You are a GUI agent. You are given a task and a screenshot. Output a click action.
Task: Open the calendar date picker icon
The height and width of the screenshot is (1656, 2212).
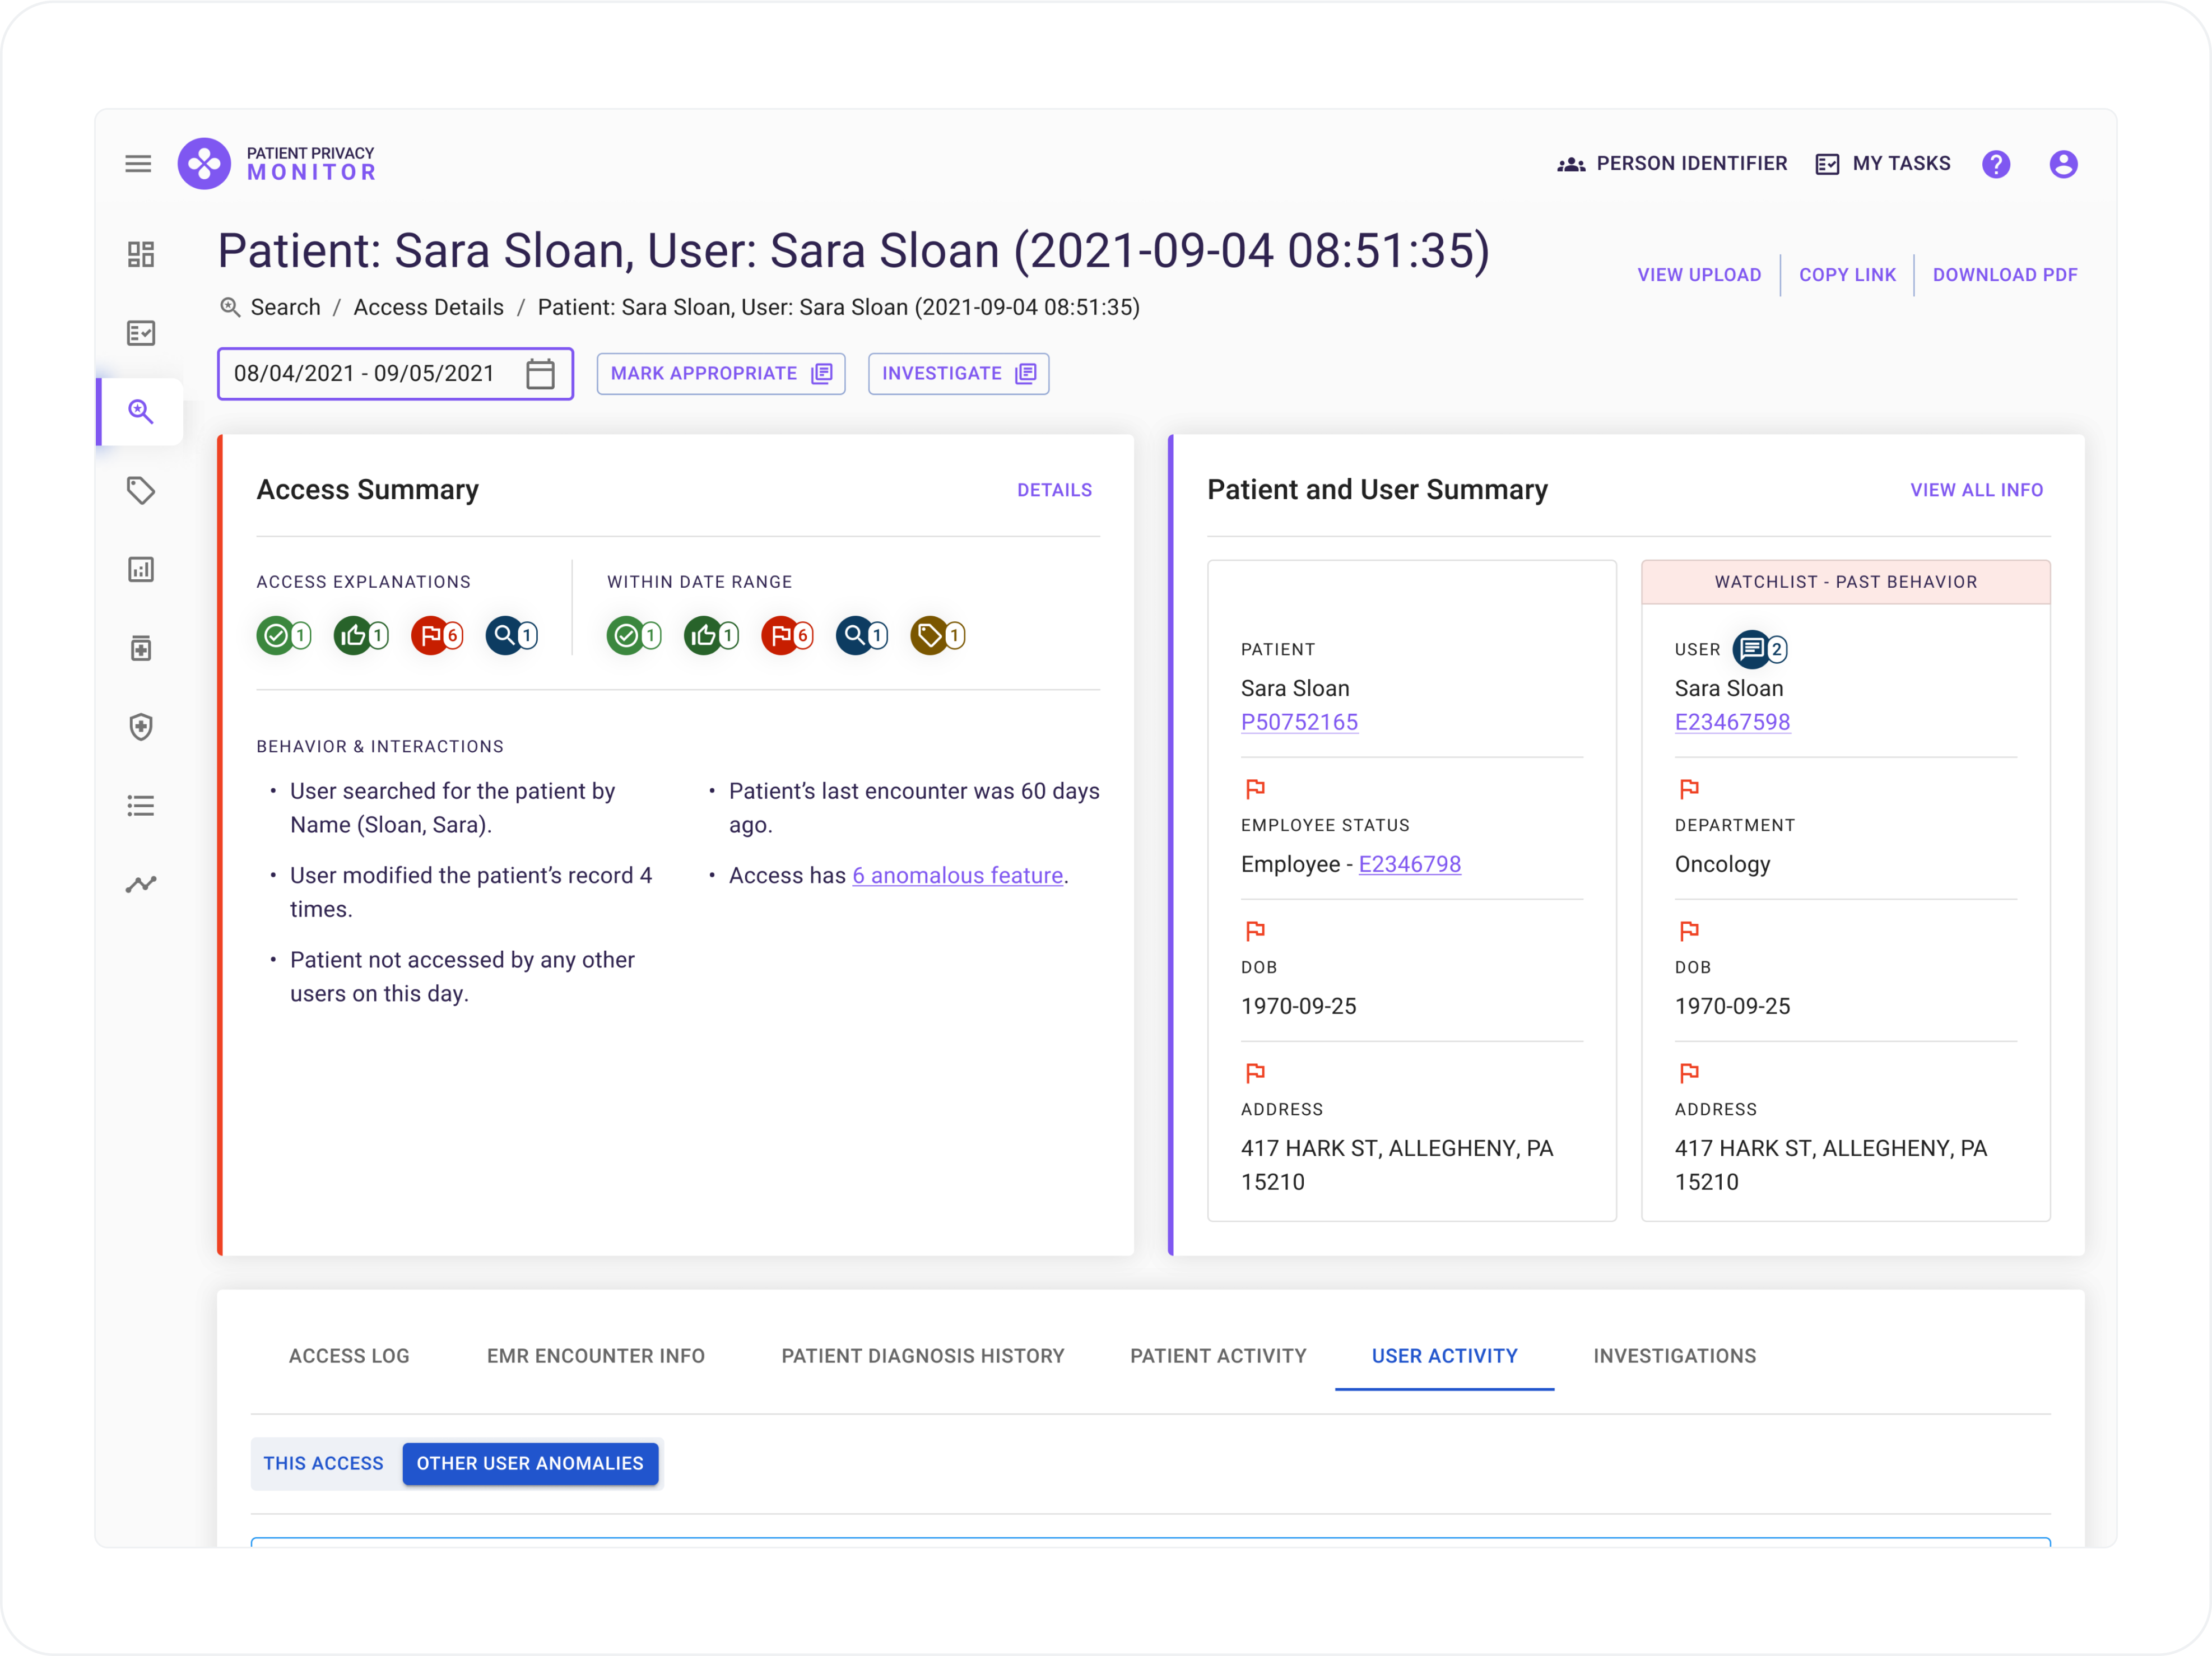point(540,374)
